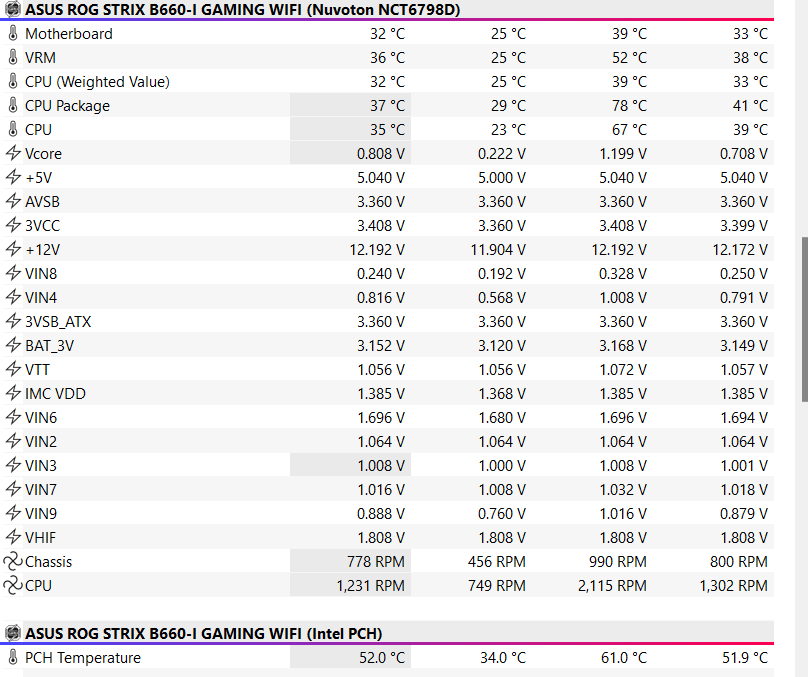Click the +12V average value 12.172 V
The width and height of the screenshot is (808, 677).
740,250
